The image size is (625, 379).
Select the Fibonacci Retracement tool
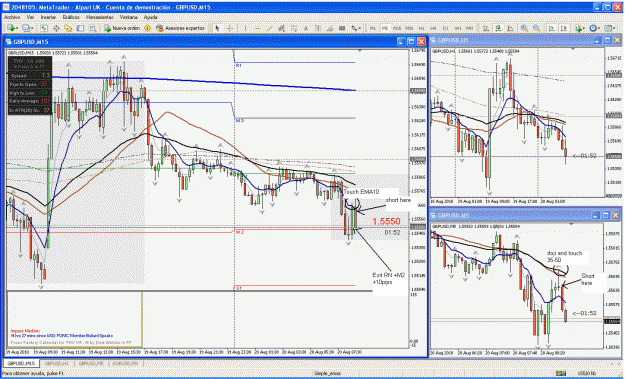pyautogui.click(x=293, y=28)
